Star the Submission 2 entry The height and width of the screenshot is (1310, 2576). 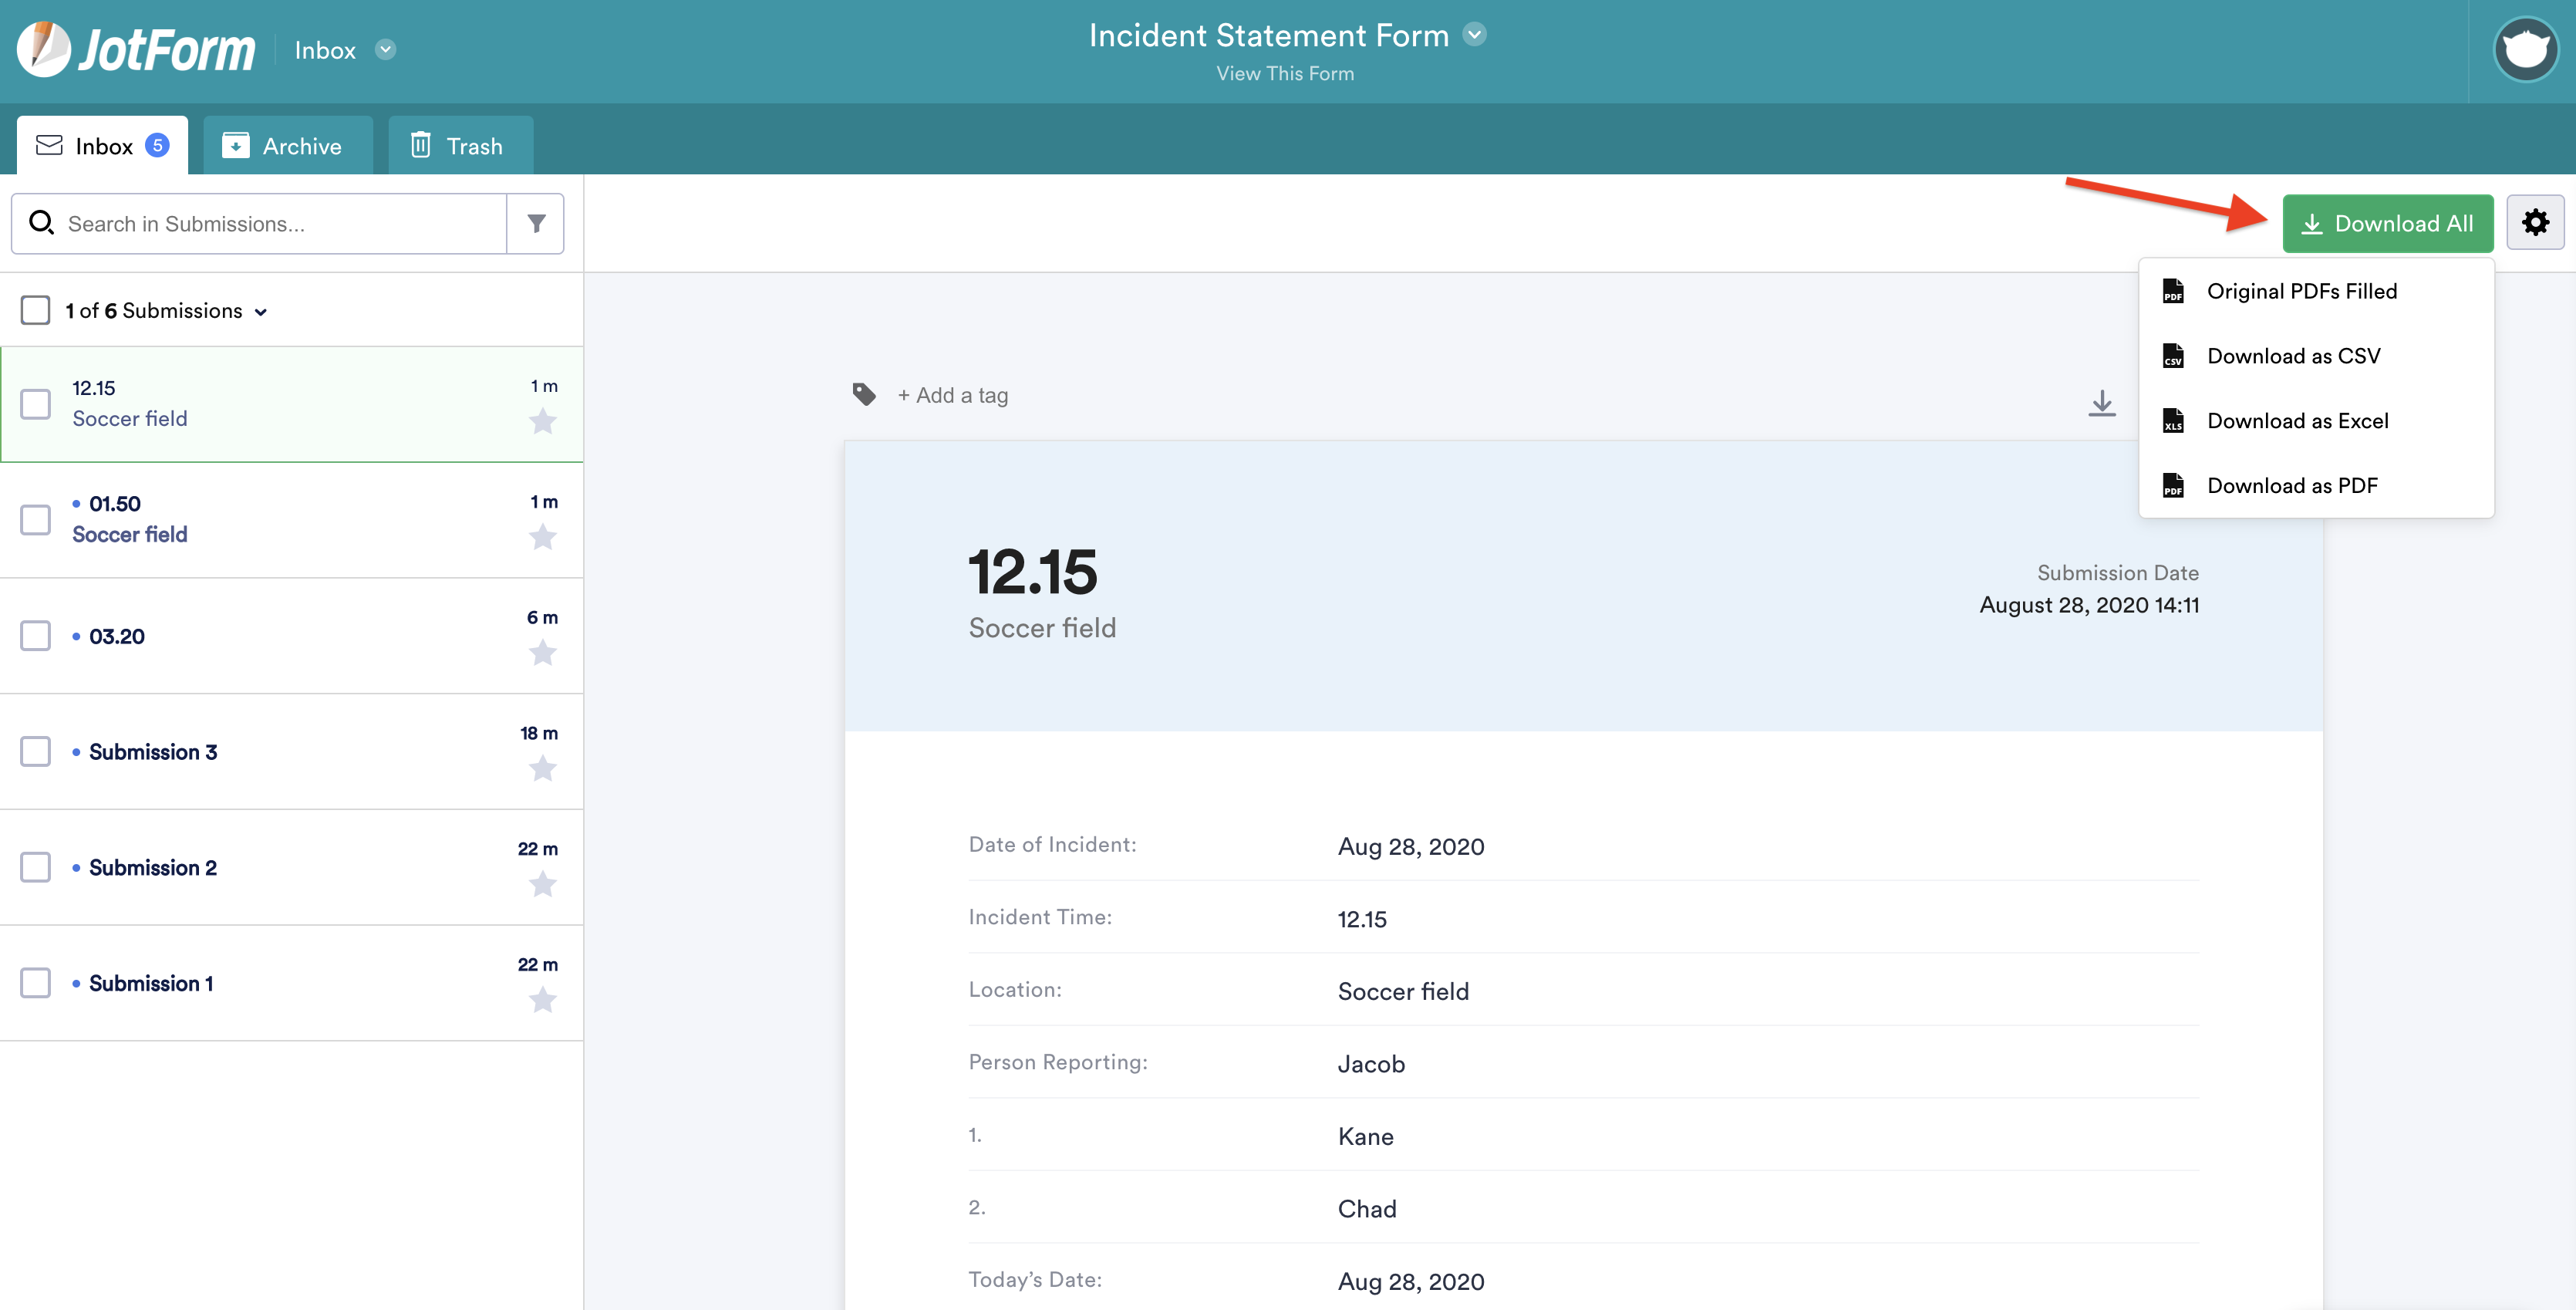coord(542,884)
